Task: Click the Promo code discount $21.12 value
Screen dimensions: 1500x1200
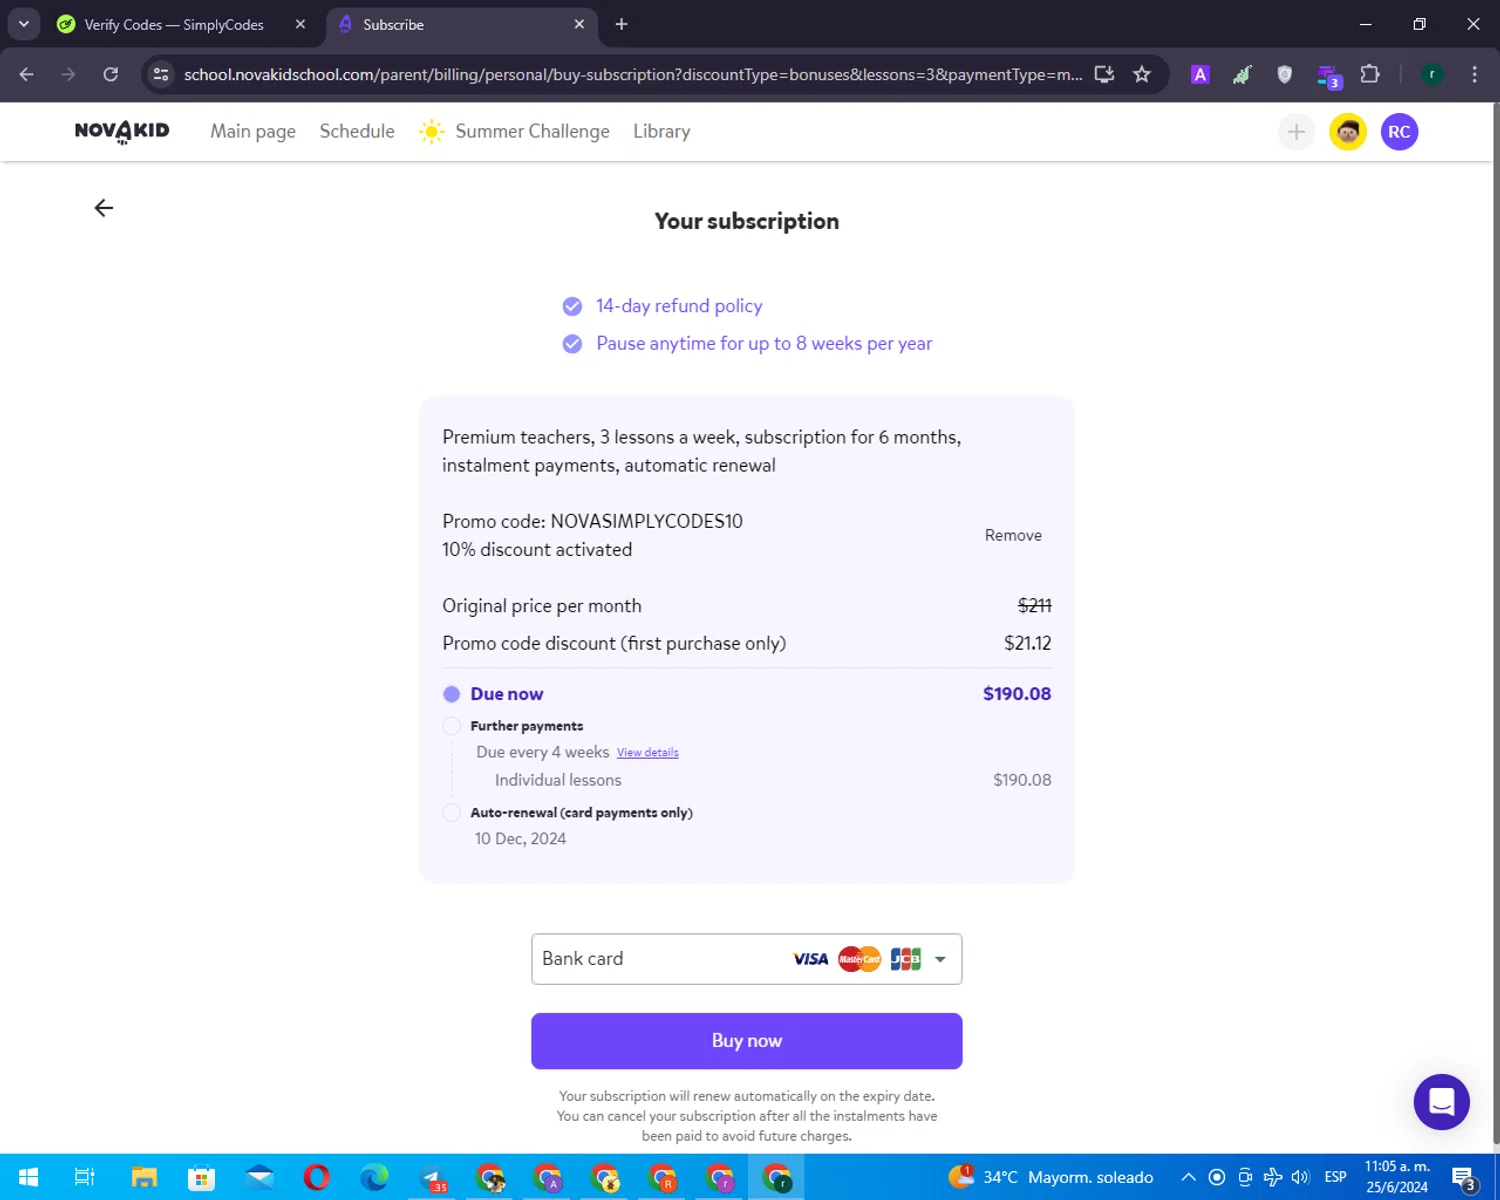Action: click(x=1027, y=643)
